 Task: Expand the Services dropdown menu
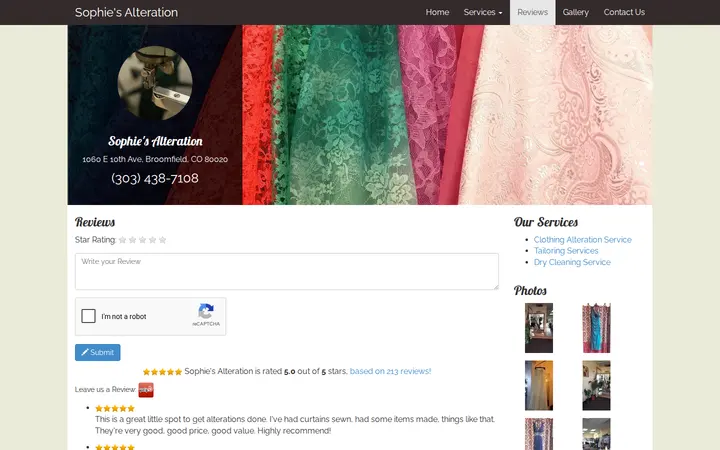(483, 12)
